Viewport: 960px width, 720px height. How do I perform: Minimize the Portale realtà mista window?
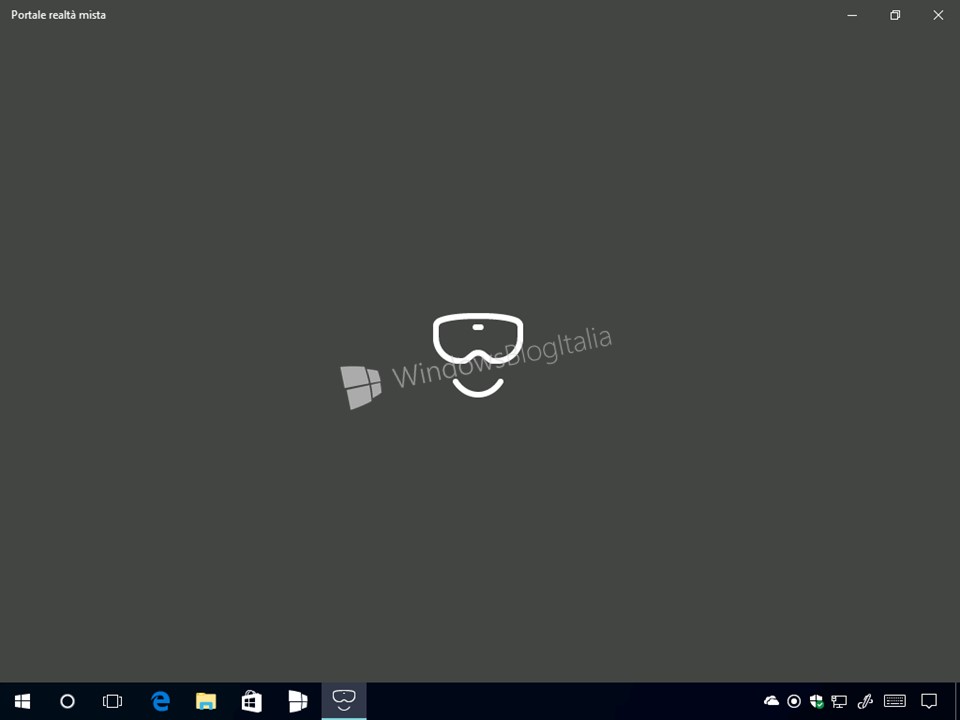(x=852, y=15)
